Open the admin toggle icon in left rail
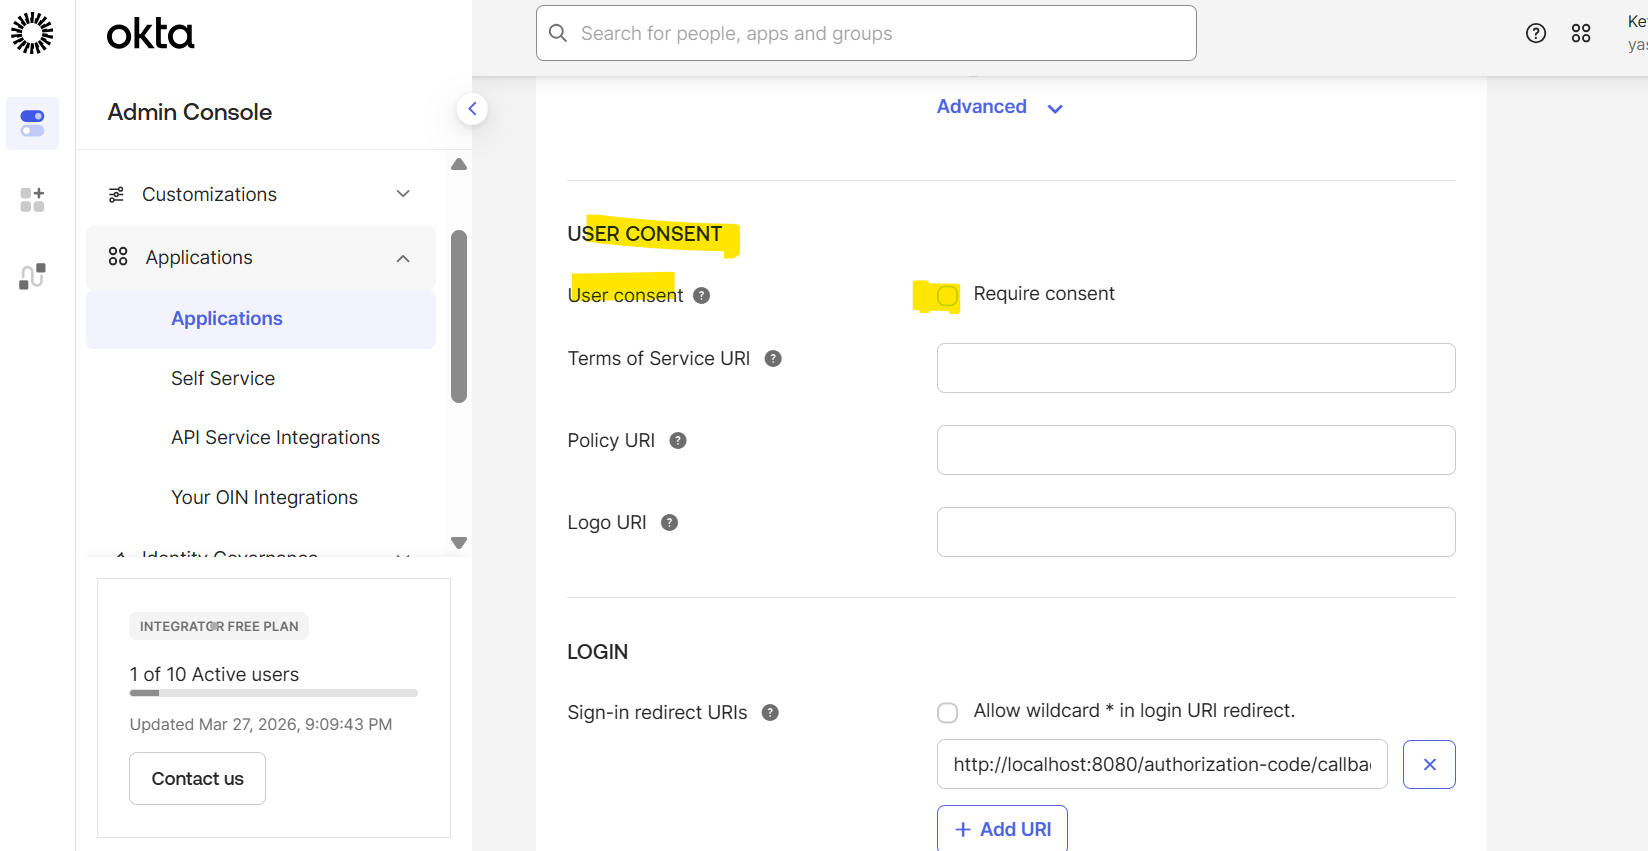The height and width of the screenshot is (851, 1648). (x=32, y=123)
